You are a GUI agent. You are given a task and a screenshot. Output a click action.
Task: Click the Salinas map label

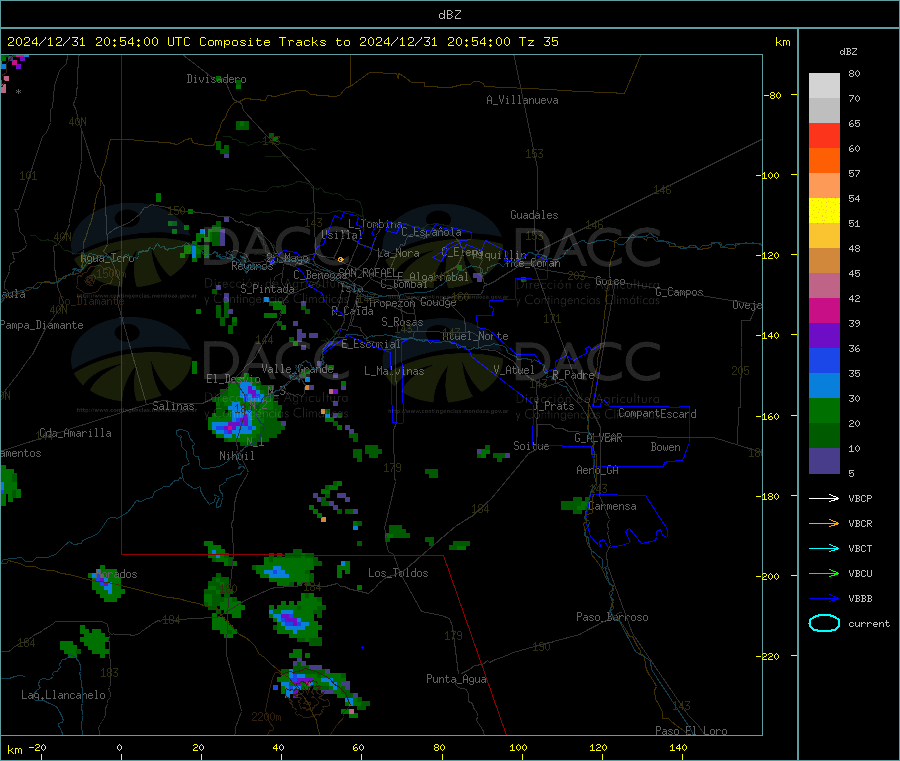click(x=173, y=406)
